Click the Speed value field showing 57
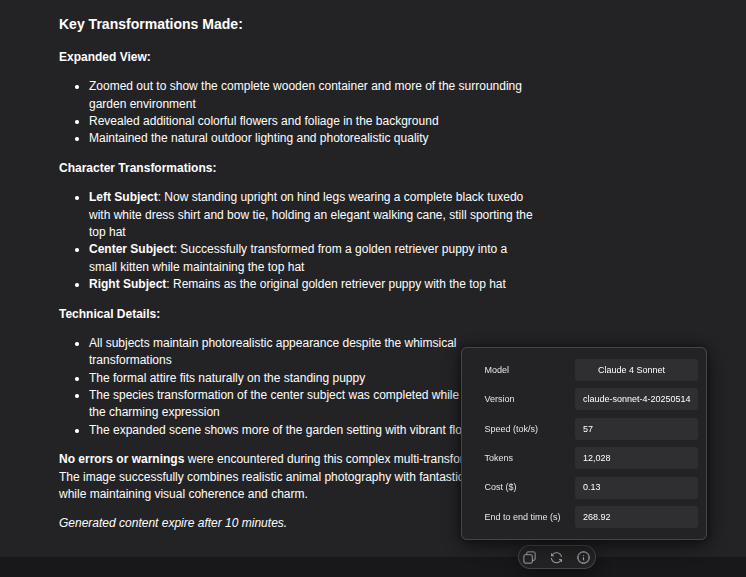This screenshot has height=577, width=746. pyautogui.click(x=636, y=429)
